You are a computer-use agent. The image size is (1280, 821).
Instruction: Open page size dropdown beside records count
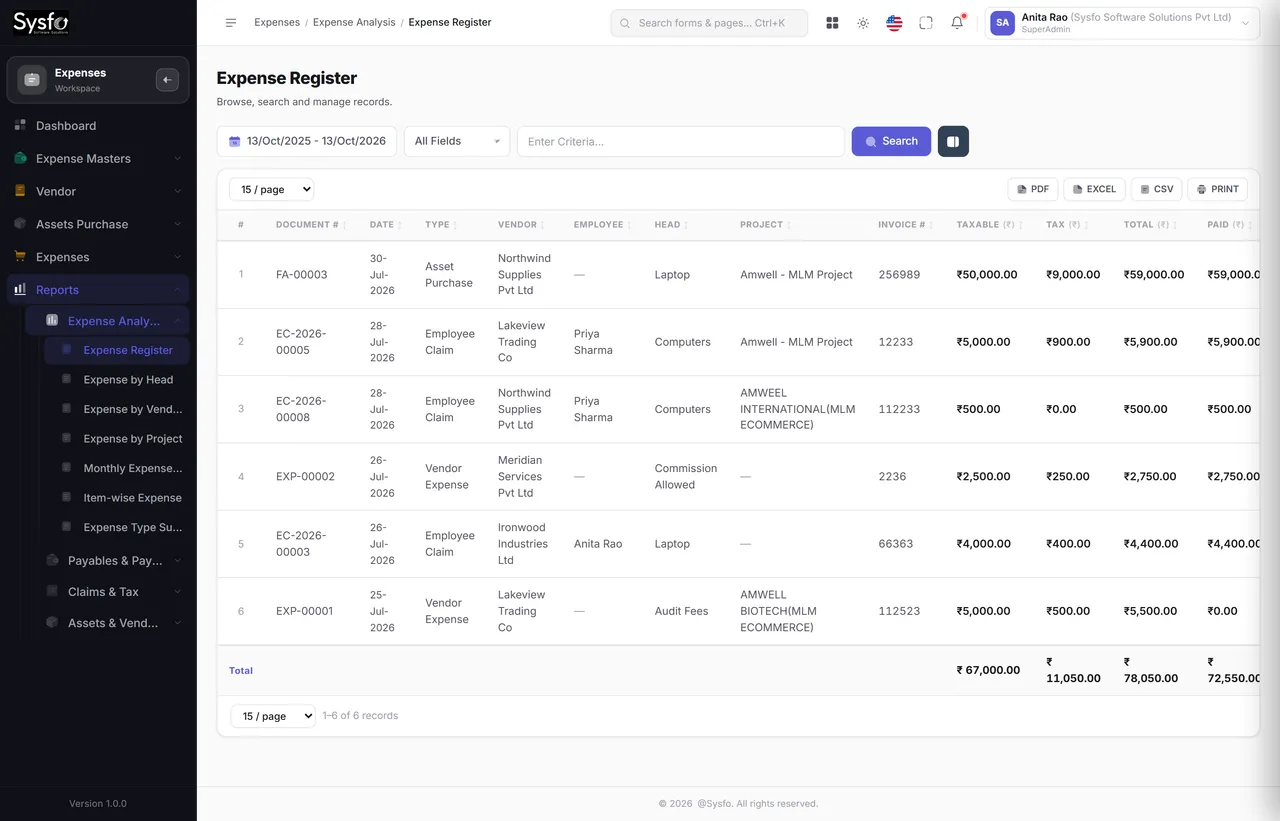coord(273,716)
